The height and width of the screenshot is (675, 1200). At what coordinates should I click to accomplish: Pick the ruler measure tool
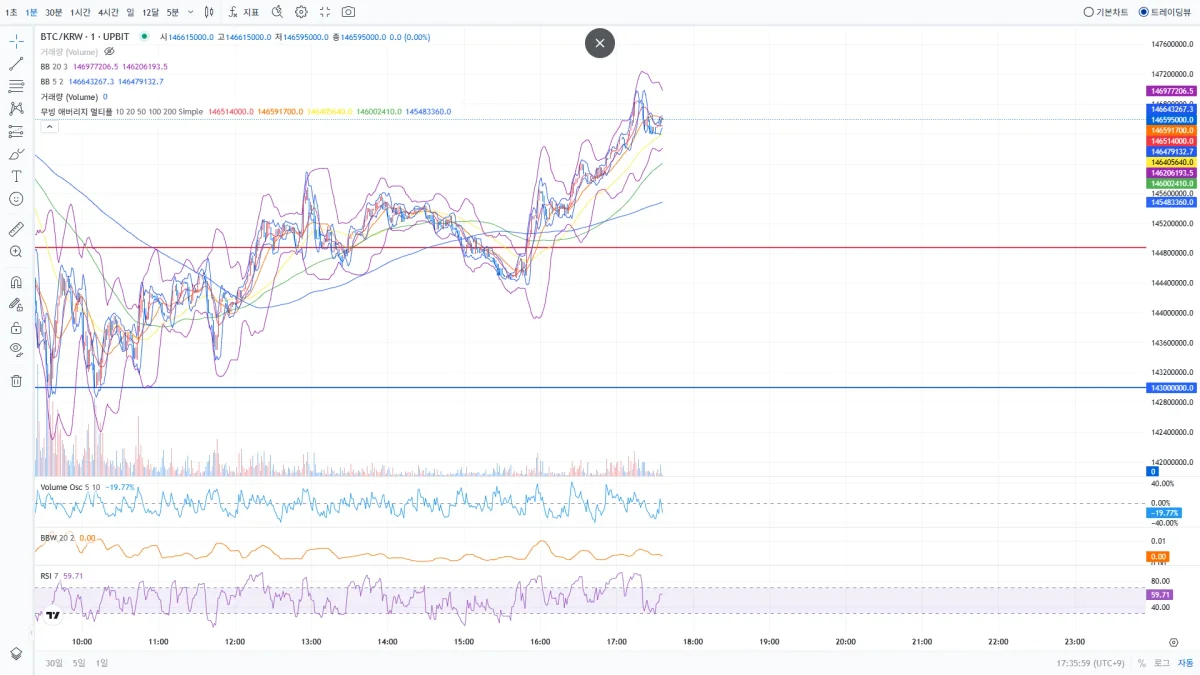(x=16, y=229)
